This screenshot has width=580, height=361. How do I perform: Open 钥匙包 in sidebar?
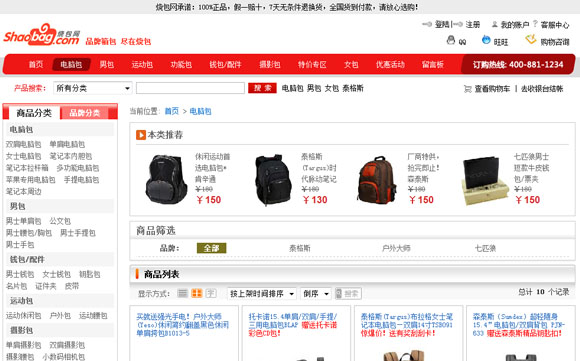[x=90, y=274]
